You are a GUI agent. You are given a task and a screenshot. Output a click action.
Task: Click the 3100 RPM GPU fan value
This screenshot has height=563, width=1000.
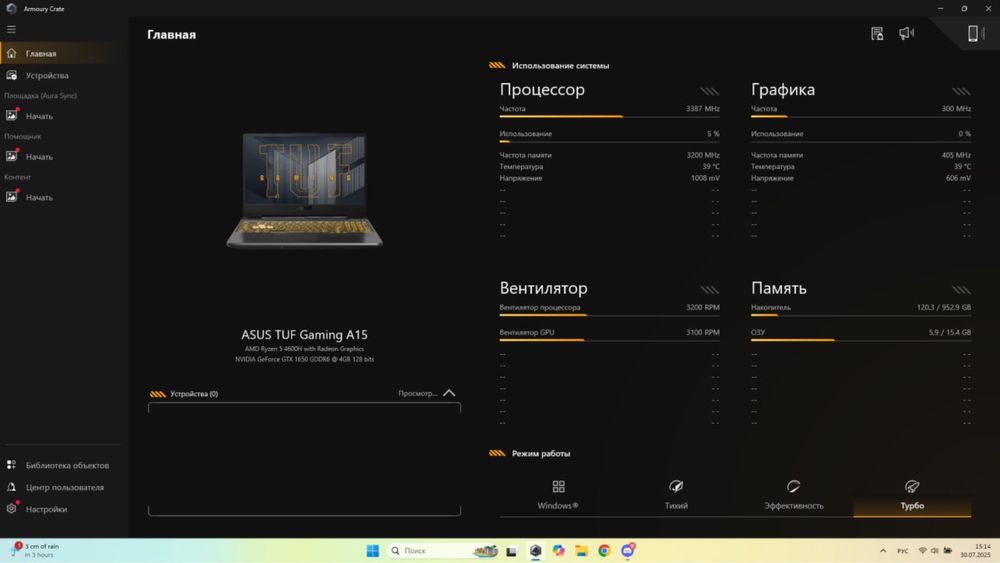tap(703, 332)
